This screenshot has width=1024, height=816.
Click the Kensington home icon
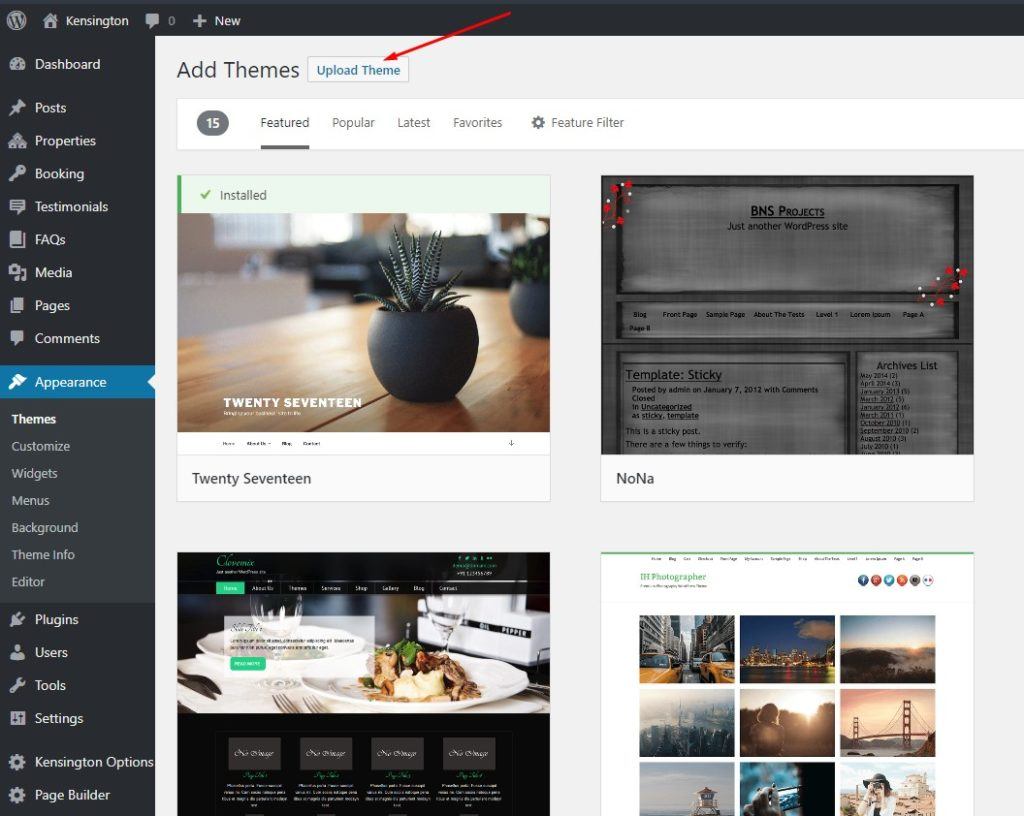click(x=50, y=20)
